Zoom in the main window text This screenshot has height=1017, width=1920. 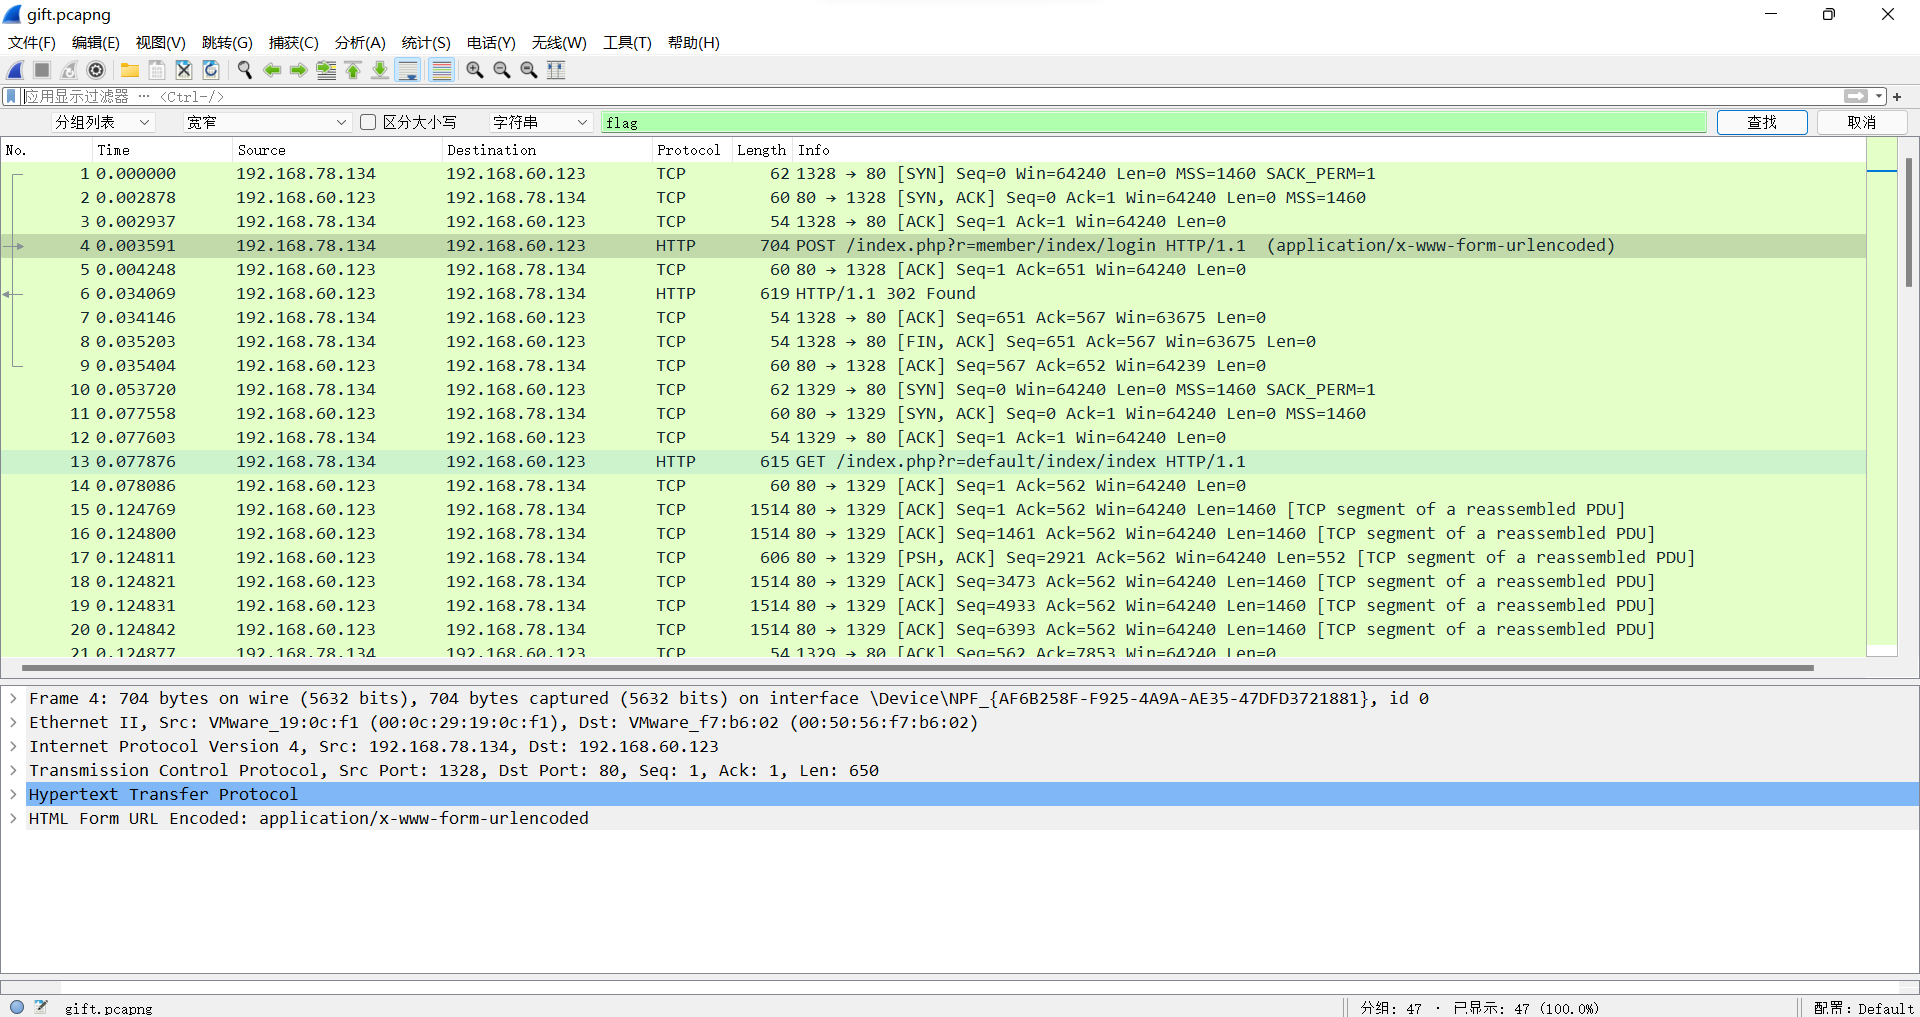pyautogui.click(x=475, y=70)
